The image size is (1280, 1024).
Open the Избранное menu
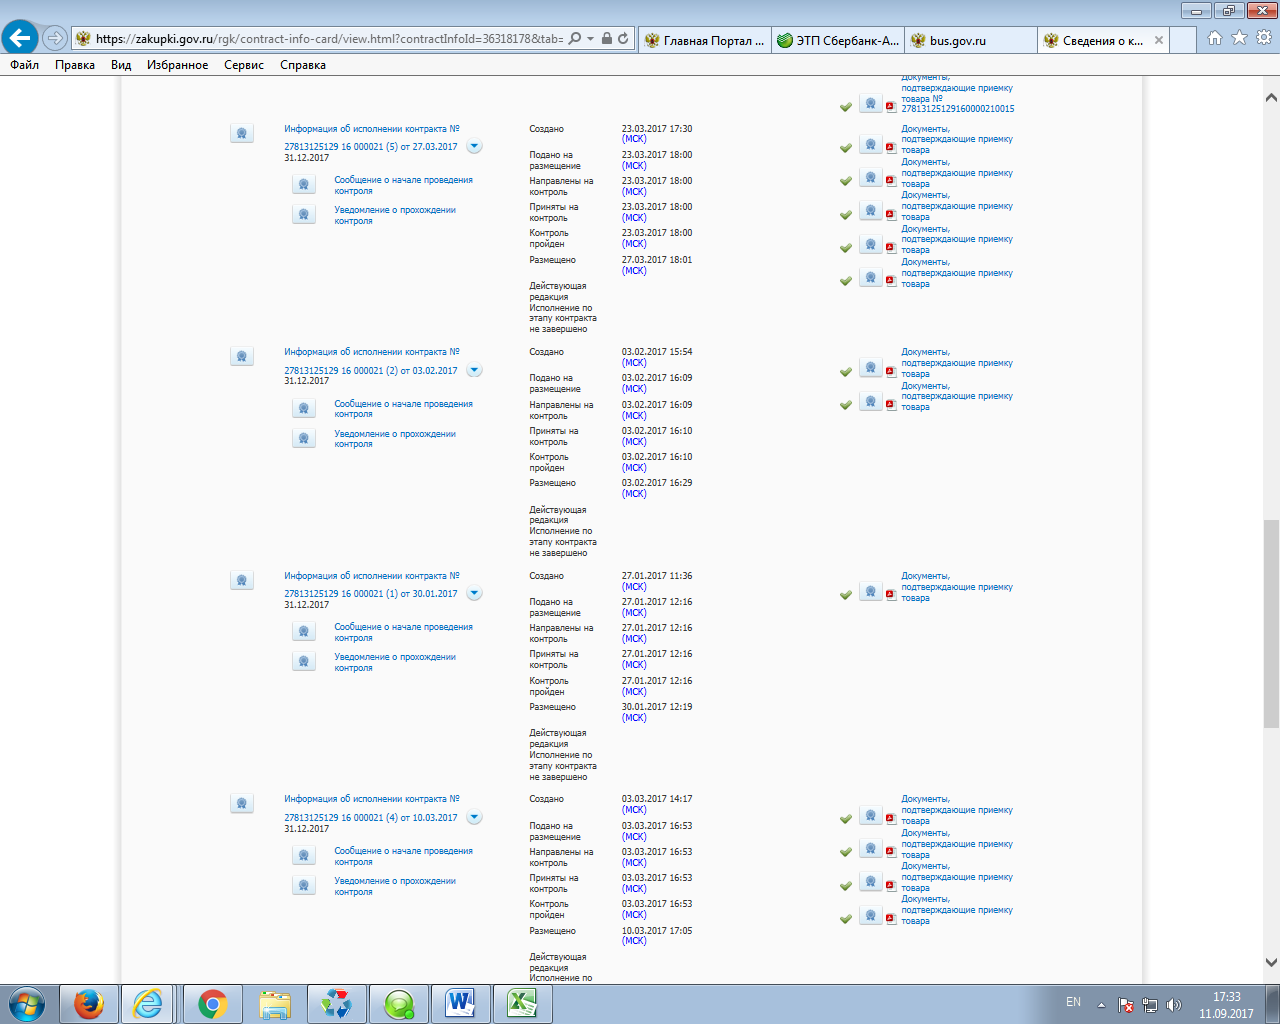(178, 65)
